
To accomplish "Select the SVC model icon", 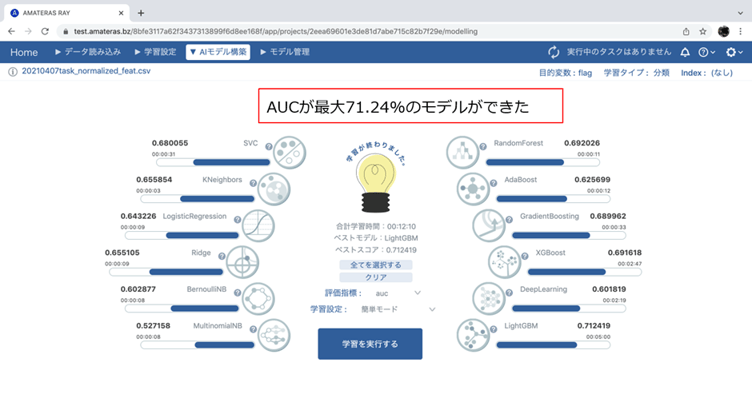I will coord(290,153).
